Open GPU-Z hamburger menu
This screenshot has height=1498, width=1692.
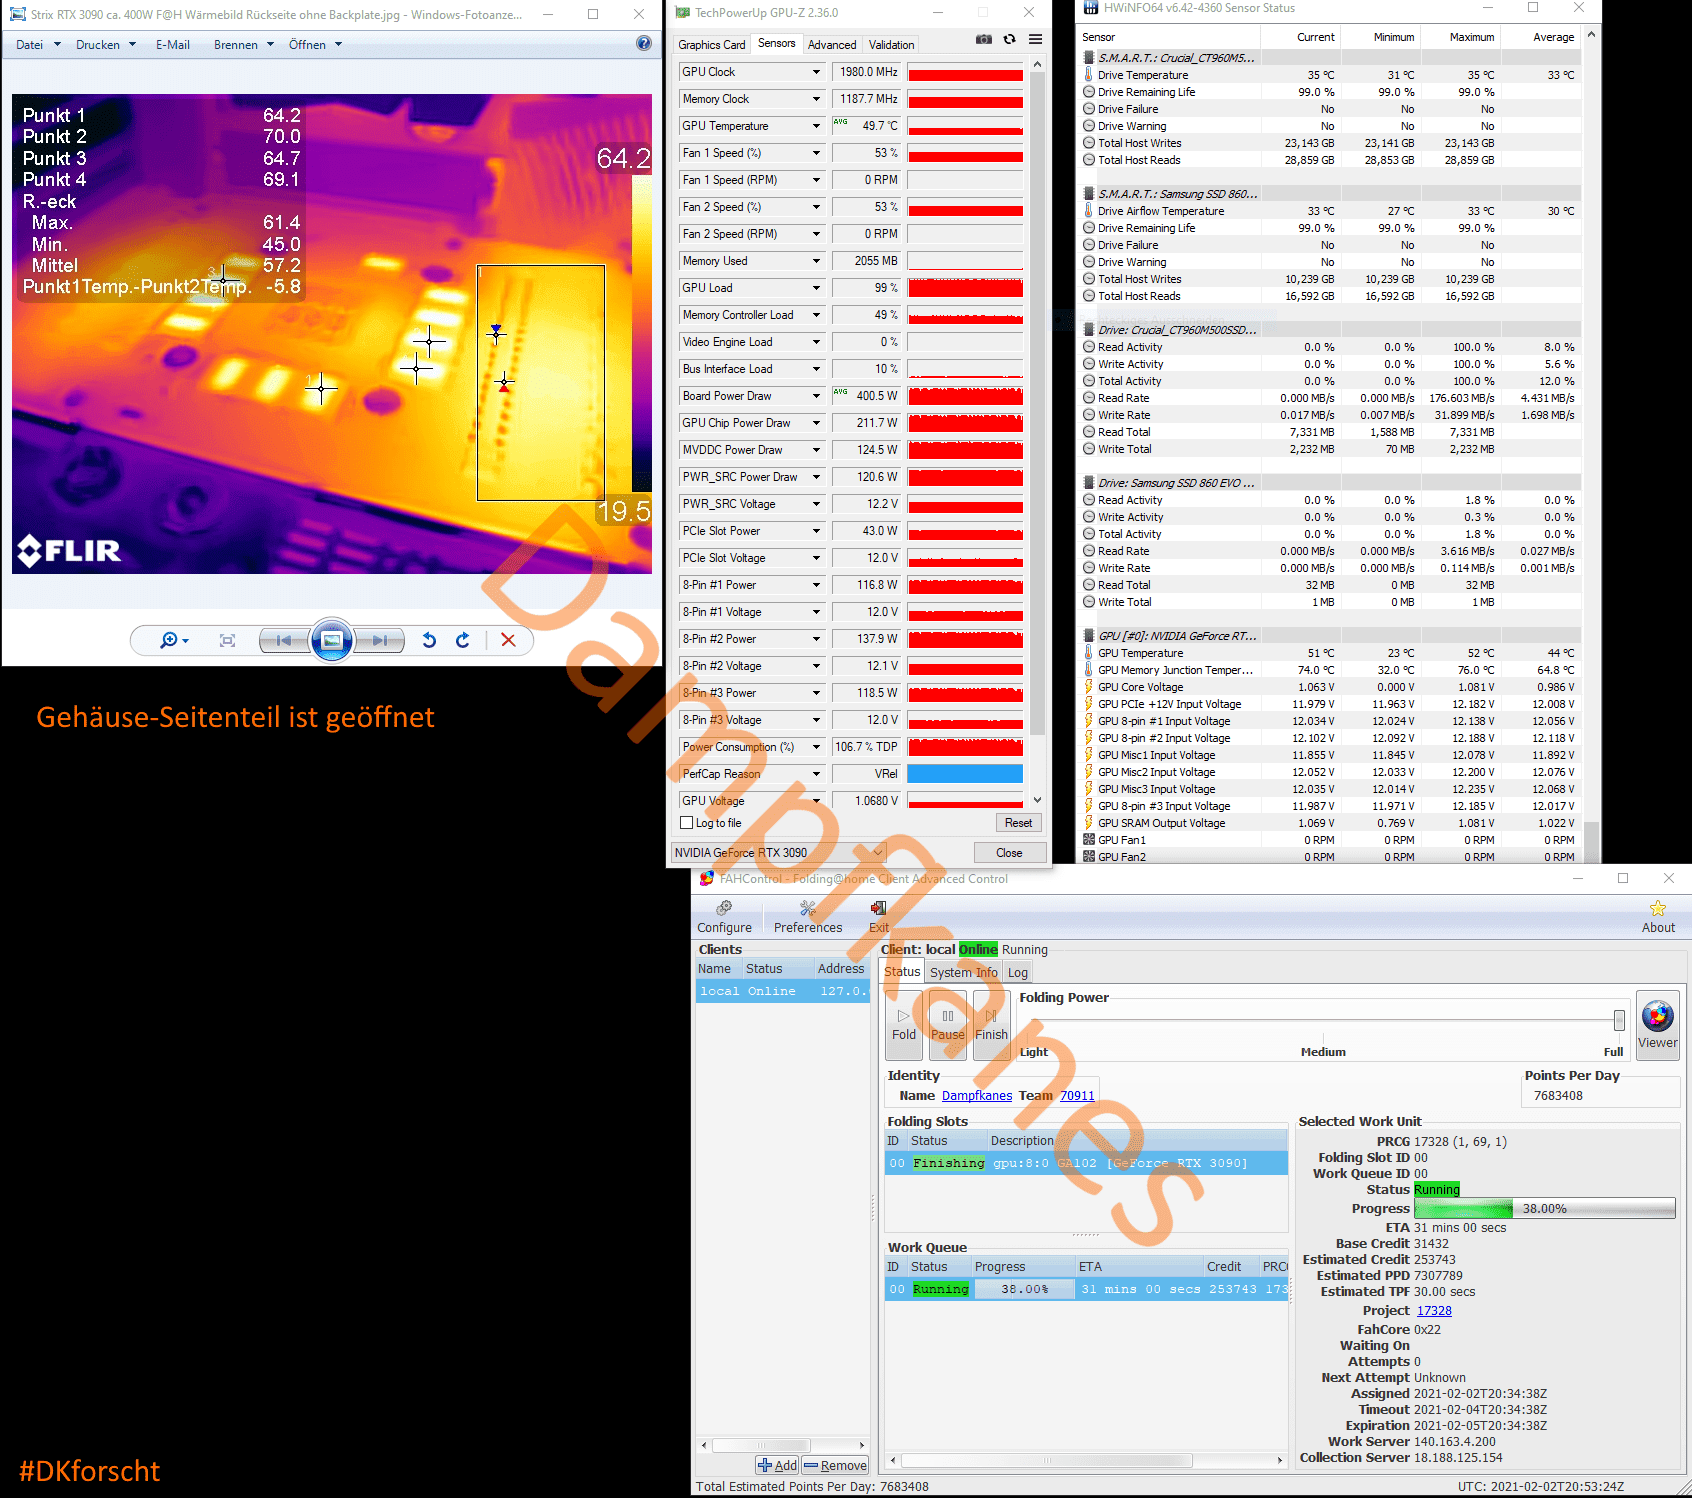pos(1036,40)
